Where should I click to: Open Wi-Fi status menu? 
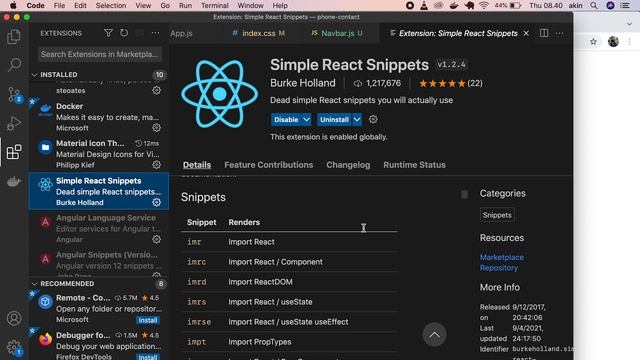tap(484, 6)
